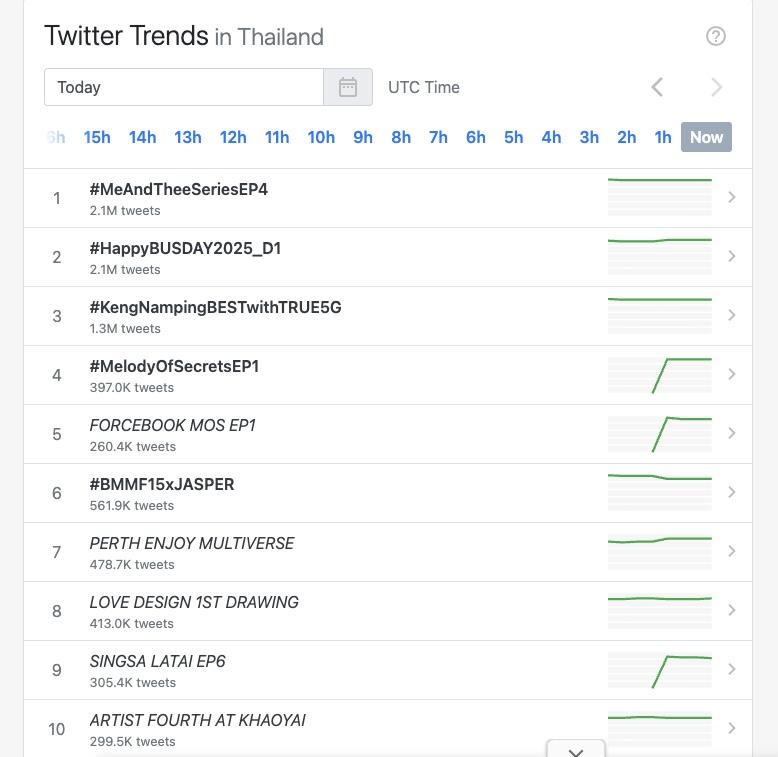View #BMMF15xJASPER trend sparkline chart
This screenshot has height=757, width=778.
[660, 492]
